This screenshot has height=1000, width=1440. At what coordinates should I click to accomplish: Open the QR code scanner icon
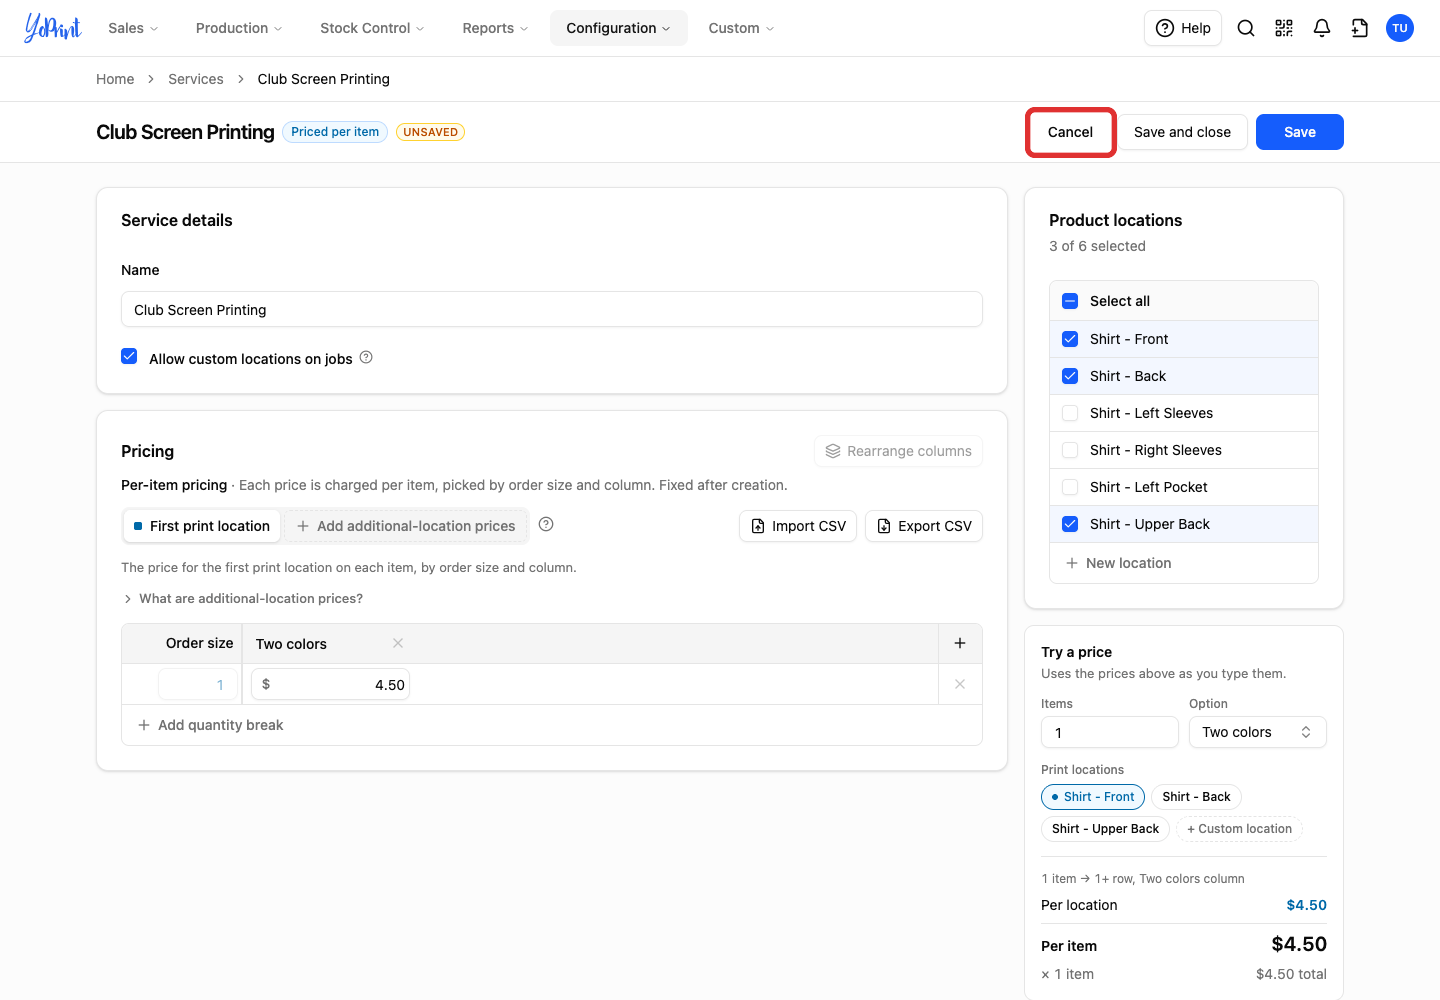click(1284, 28)
